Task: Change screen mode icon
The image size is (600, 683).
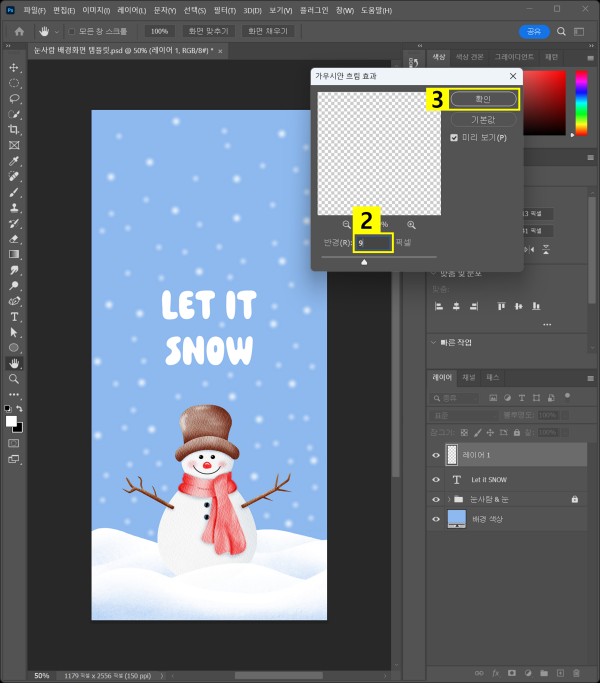Action: (14, 459)
